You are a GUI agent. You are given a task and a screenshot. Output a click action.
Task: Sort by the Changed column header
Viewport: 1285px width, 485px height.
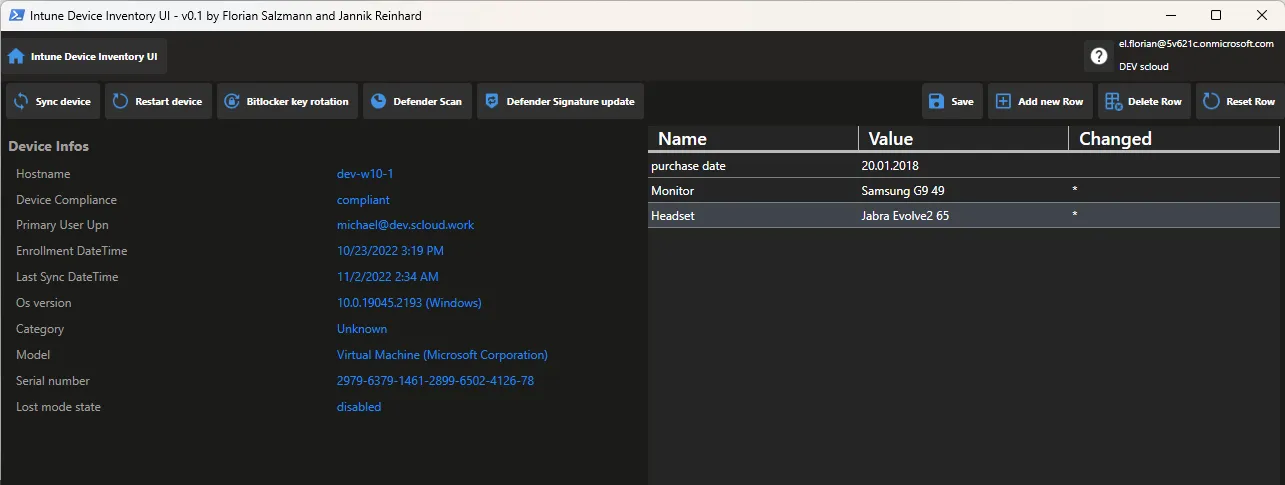pos(1174,139)
